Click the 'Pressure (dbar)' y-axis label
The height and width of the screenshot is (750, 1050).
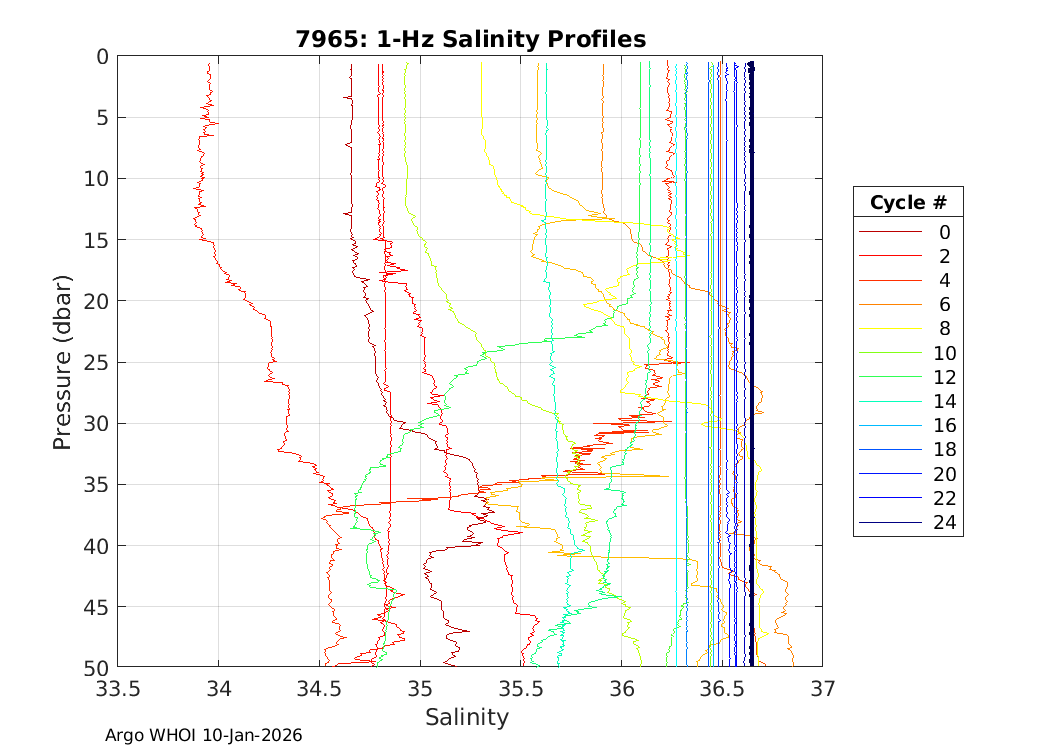tap(62, 361)
